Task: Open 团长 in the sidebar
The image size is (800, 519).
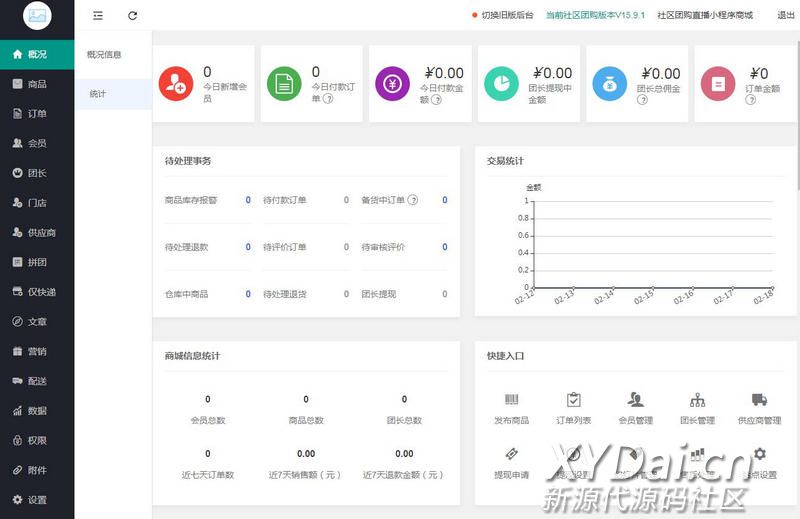Action: (37, 173)
